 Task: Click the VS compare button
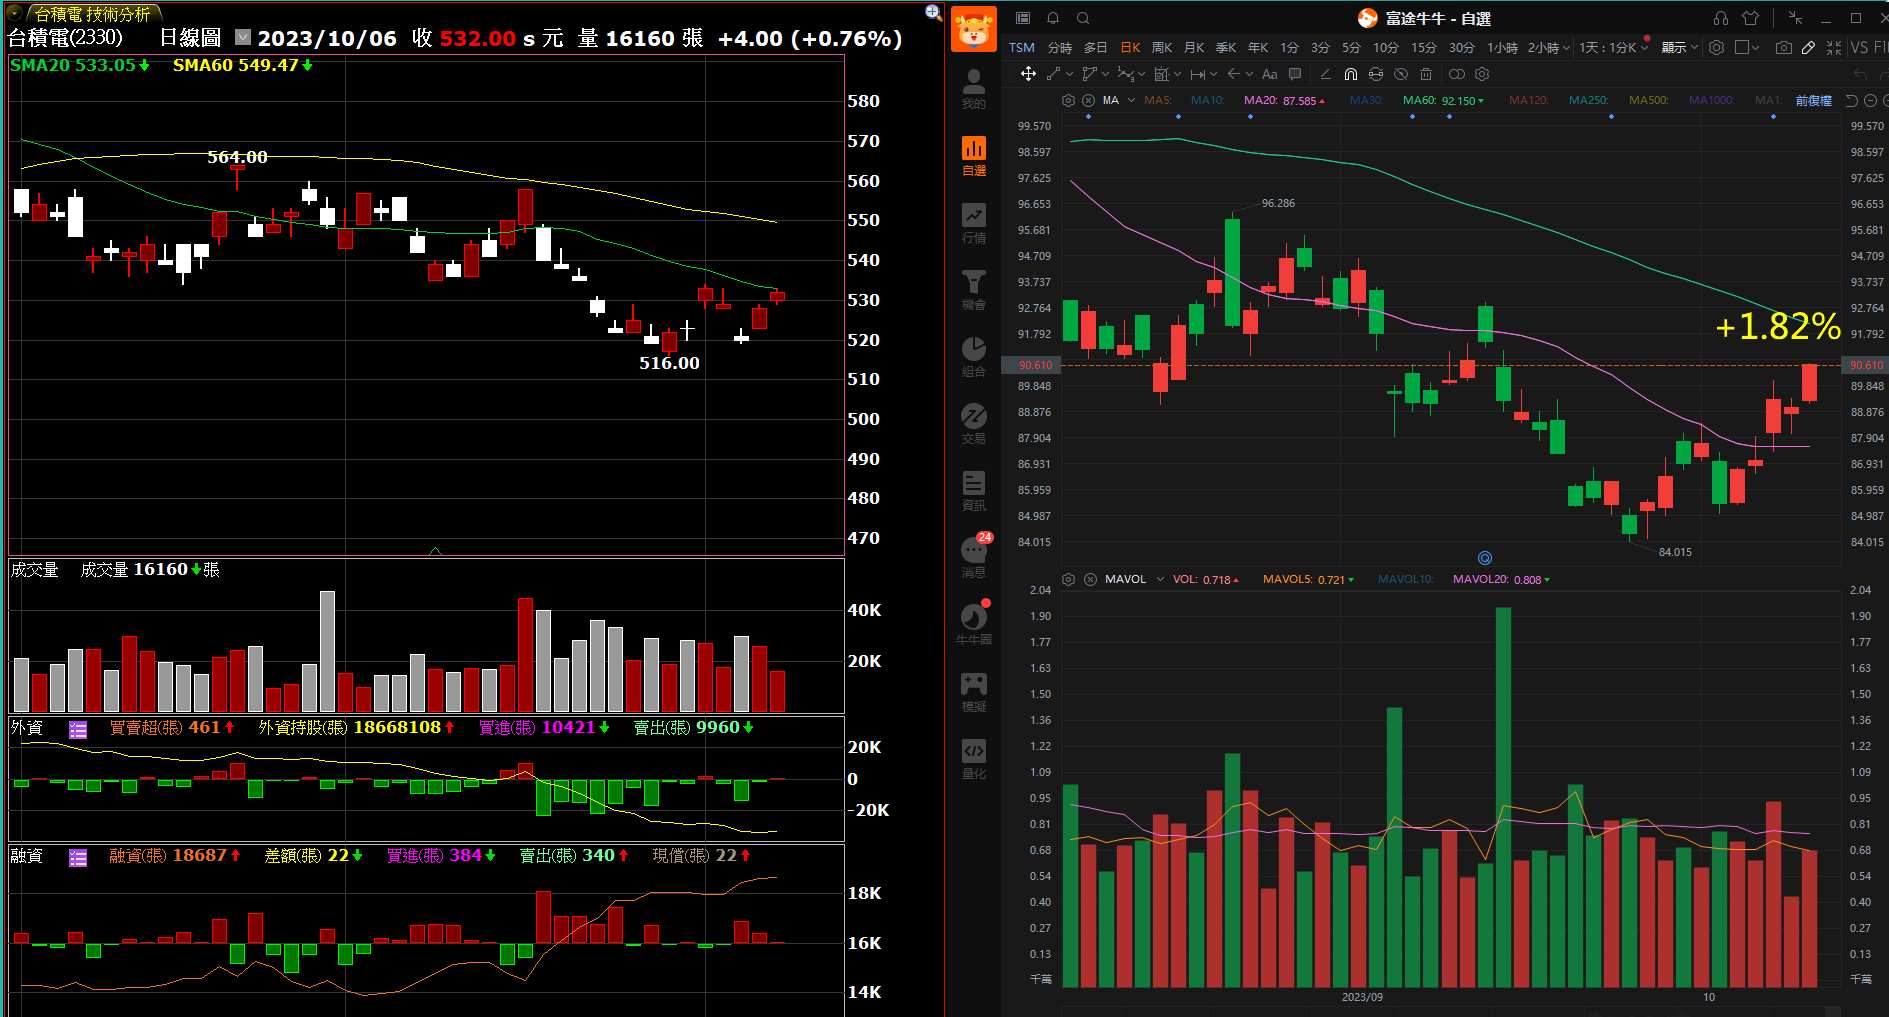(x=1859, y=47)
